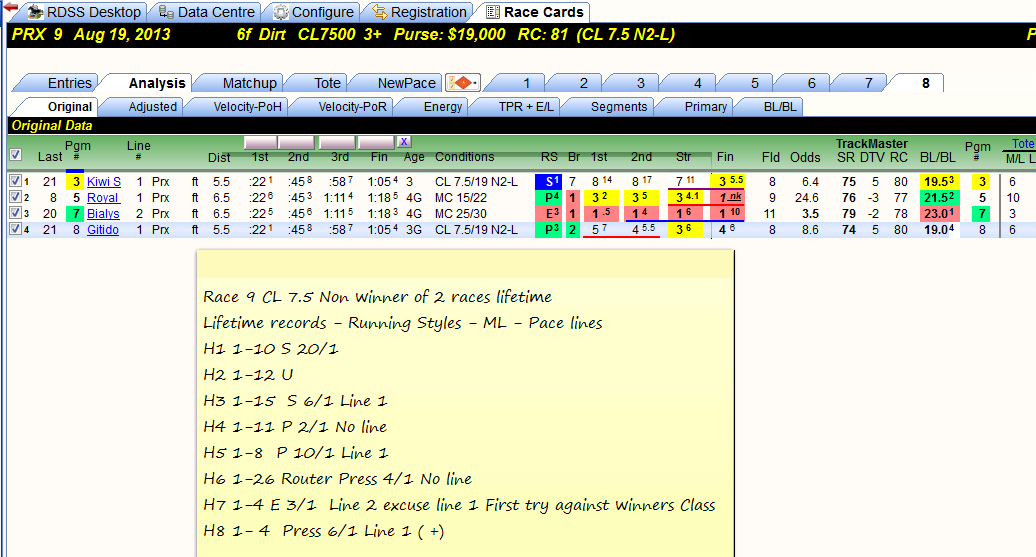Open the TPR + E/L sub-tab
Image resolution: width=1036 pixels, height=557 pixels.
[526, 106]
